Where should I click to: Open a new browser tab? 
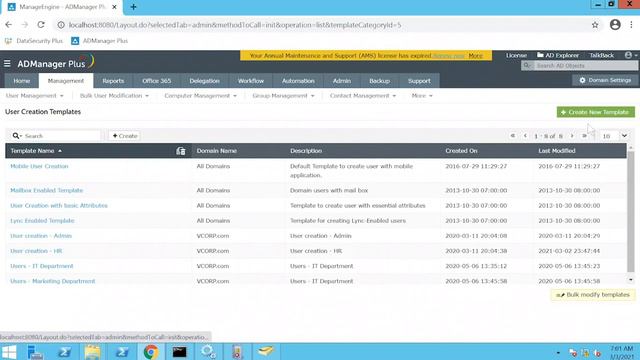(133, 7)
